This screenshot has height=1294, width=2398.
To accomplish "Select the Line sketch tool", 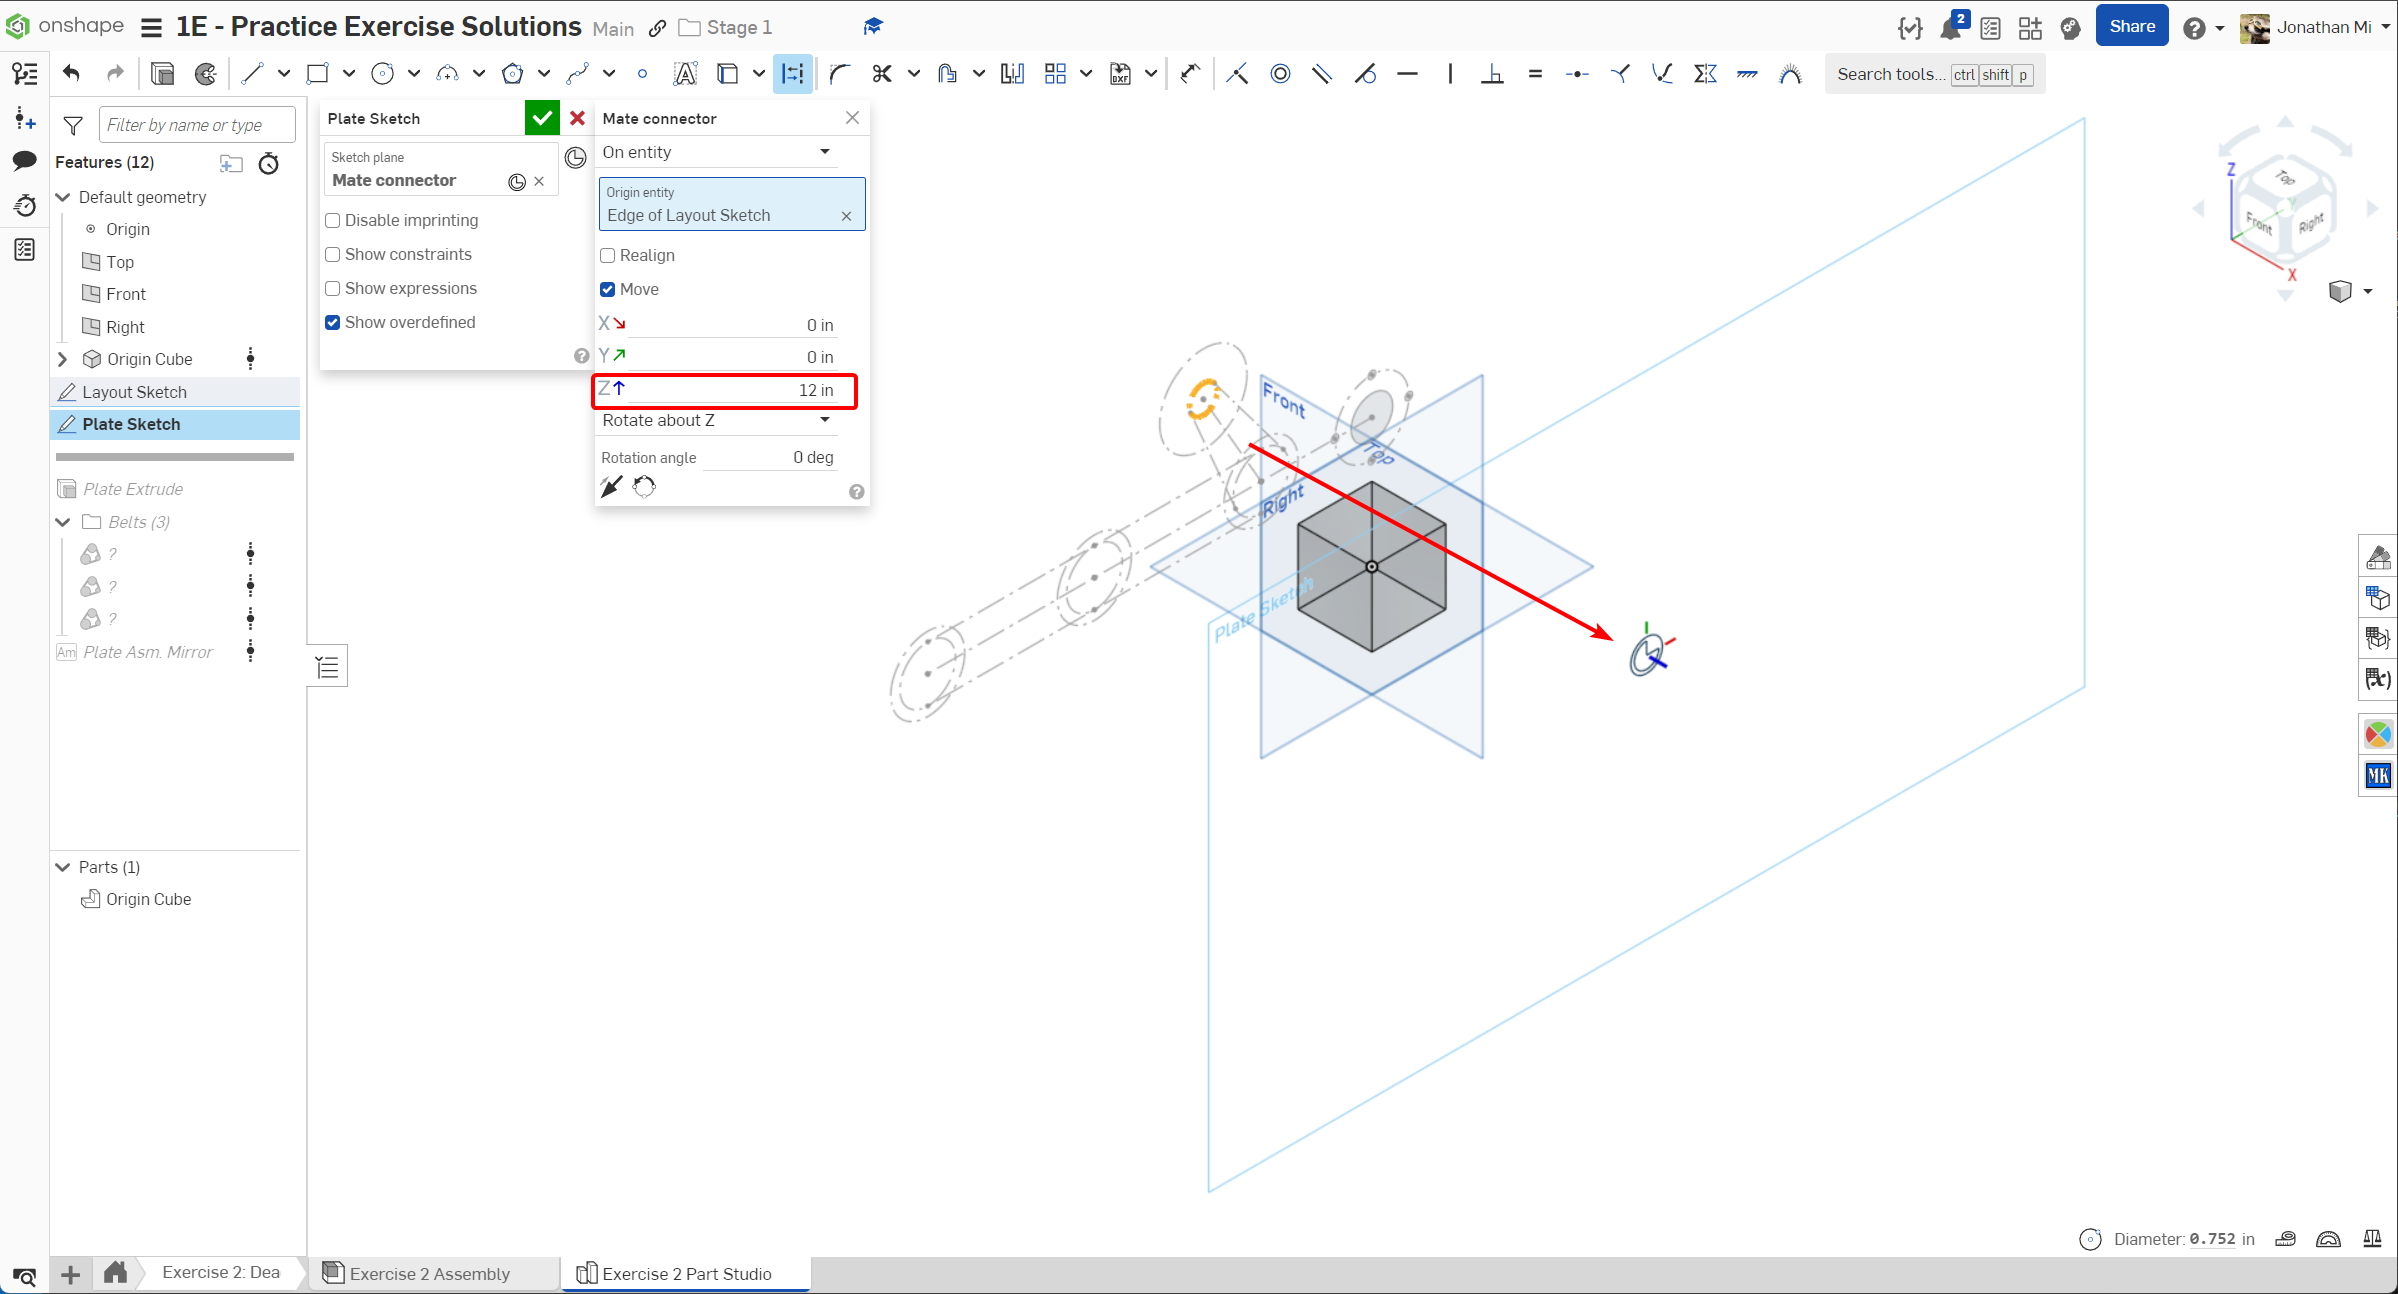I will point(252,73).
